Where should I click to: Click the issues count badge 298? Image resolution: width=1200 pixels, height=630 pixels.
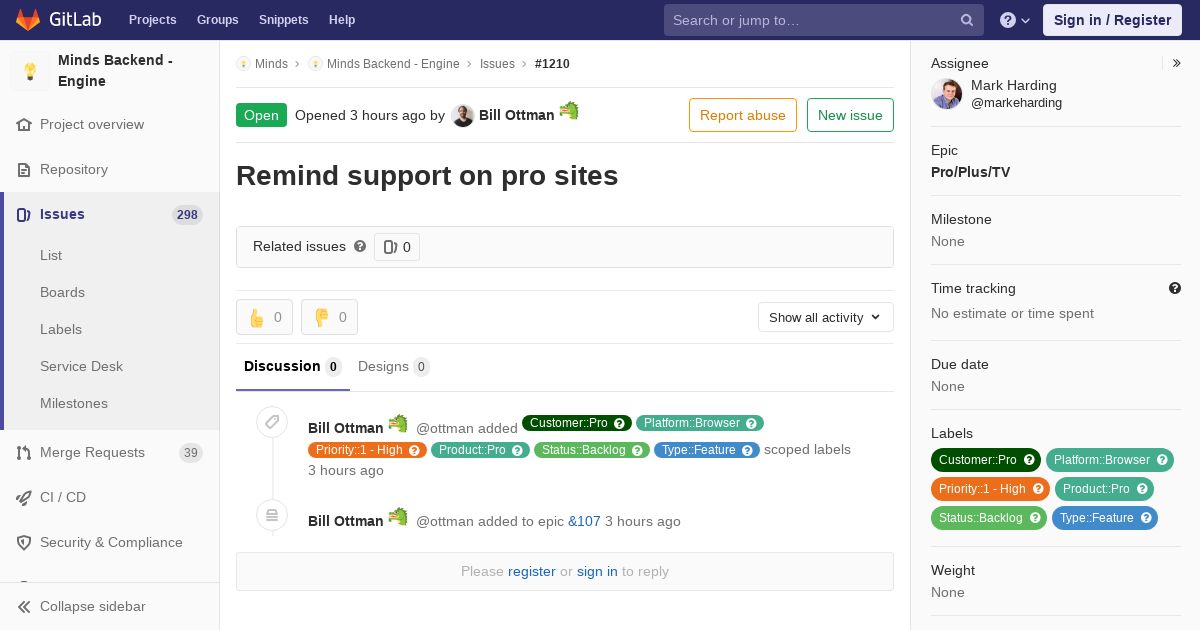(187, 214)
